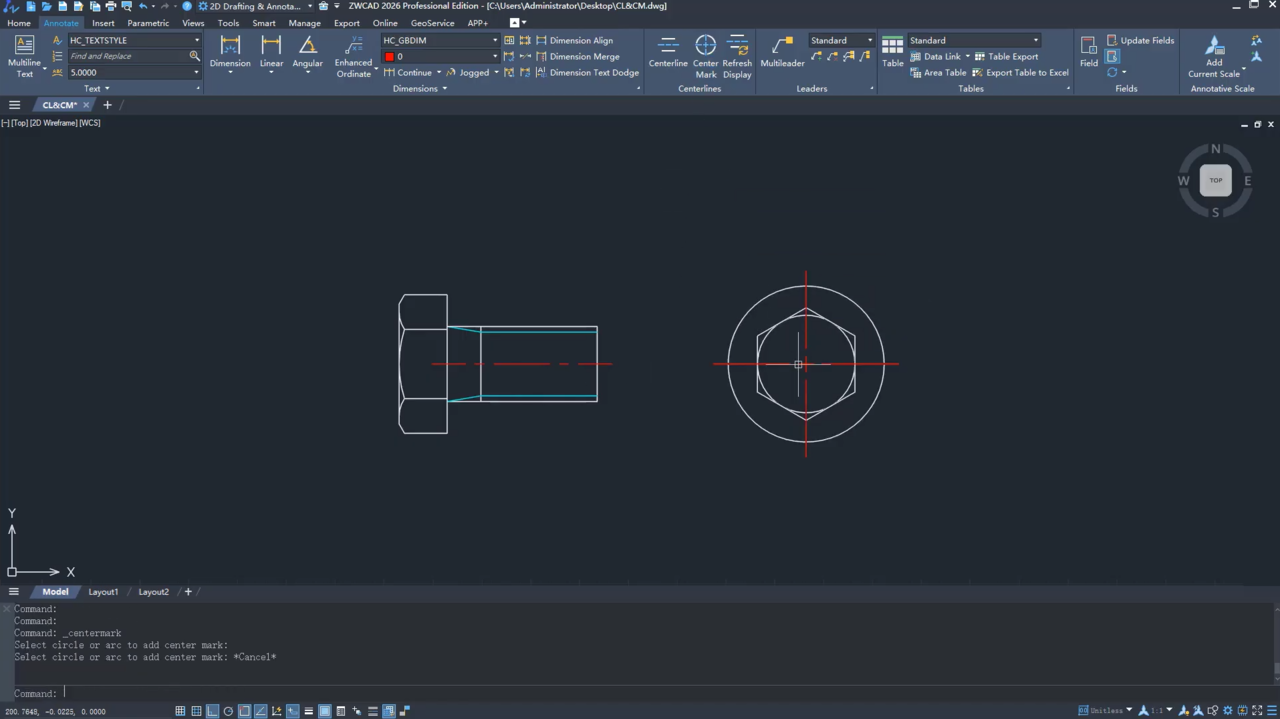Click the Print icon in quick access toolbar
Viewport: 1280px width, 719px height.
click(111, 6)
